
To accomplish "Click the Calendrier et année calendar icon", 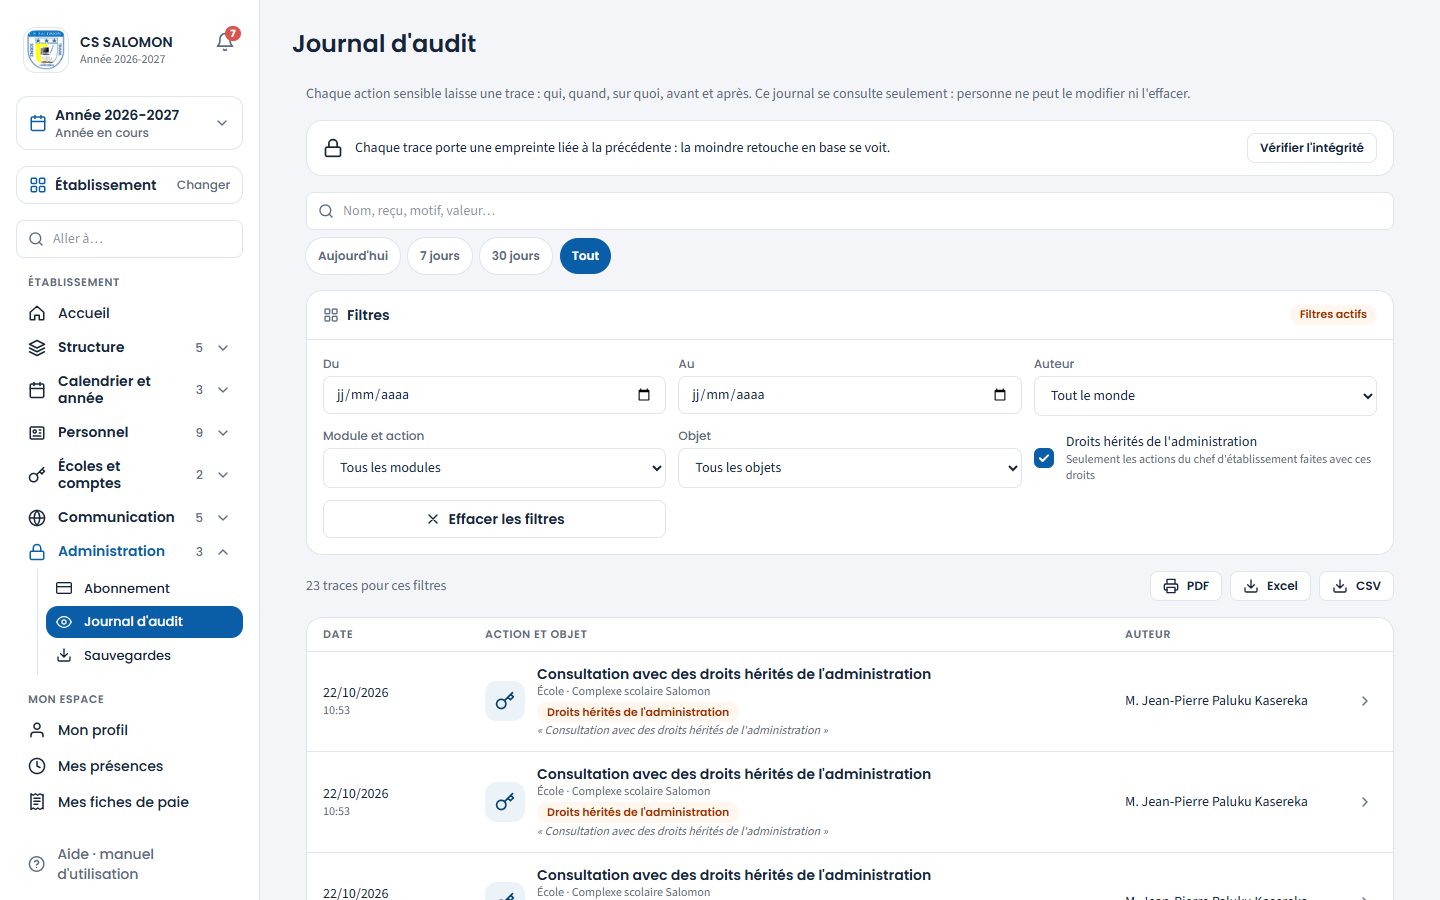I will click(37, 390).
